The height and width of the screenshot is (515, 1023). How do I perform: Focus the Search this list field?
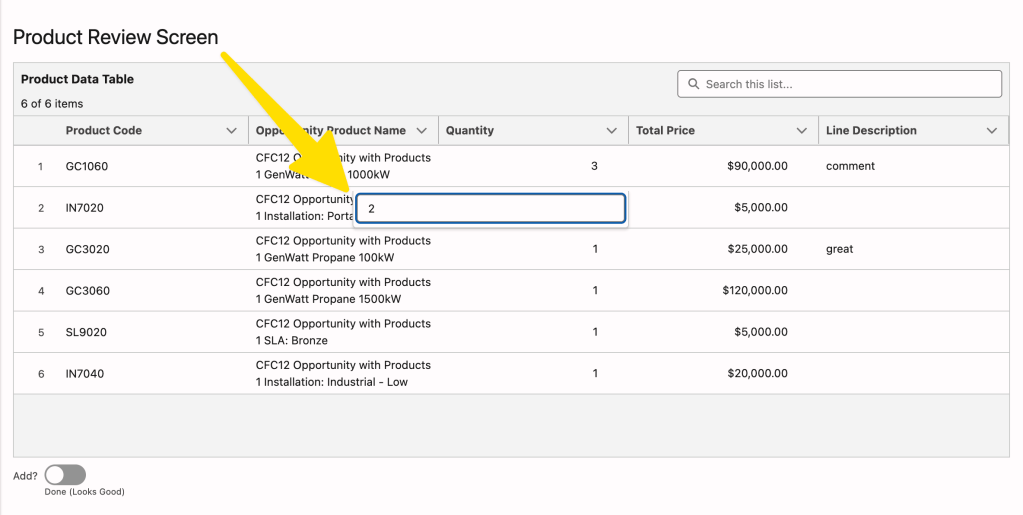click(840, 84)
